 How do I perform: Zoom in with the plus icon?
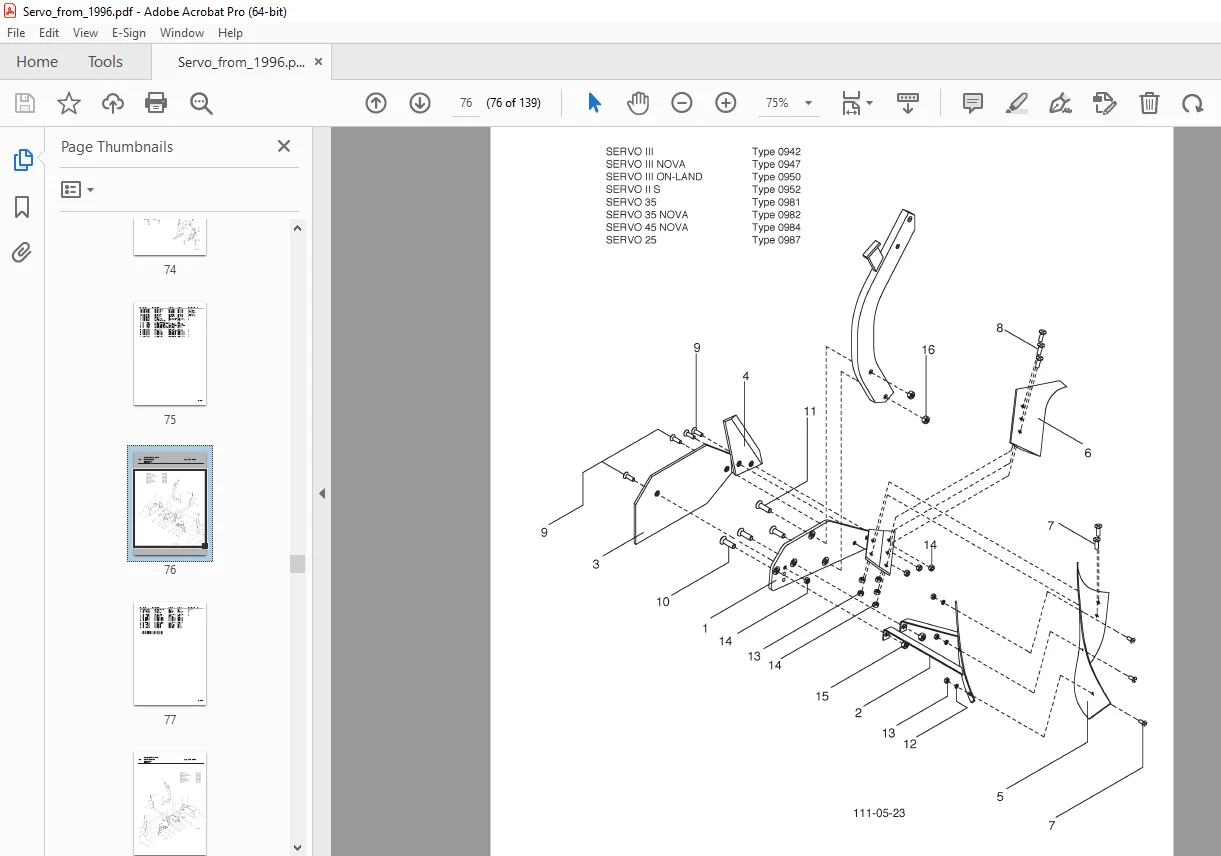pyautogui.click(x=726, y=103)
